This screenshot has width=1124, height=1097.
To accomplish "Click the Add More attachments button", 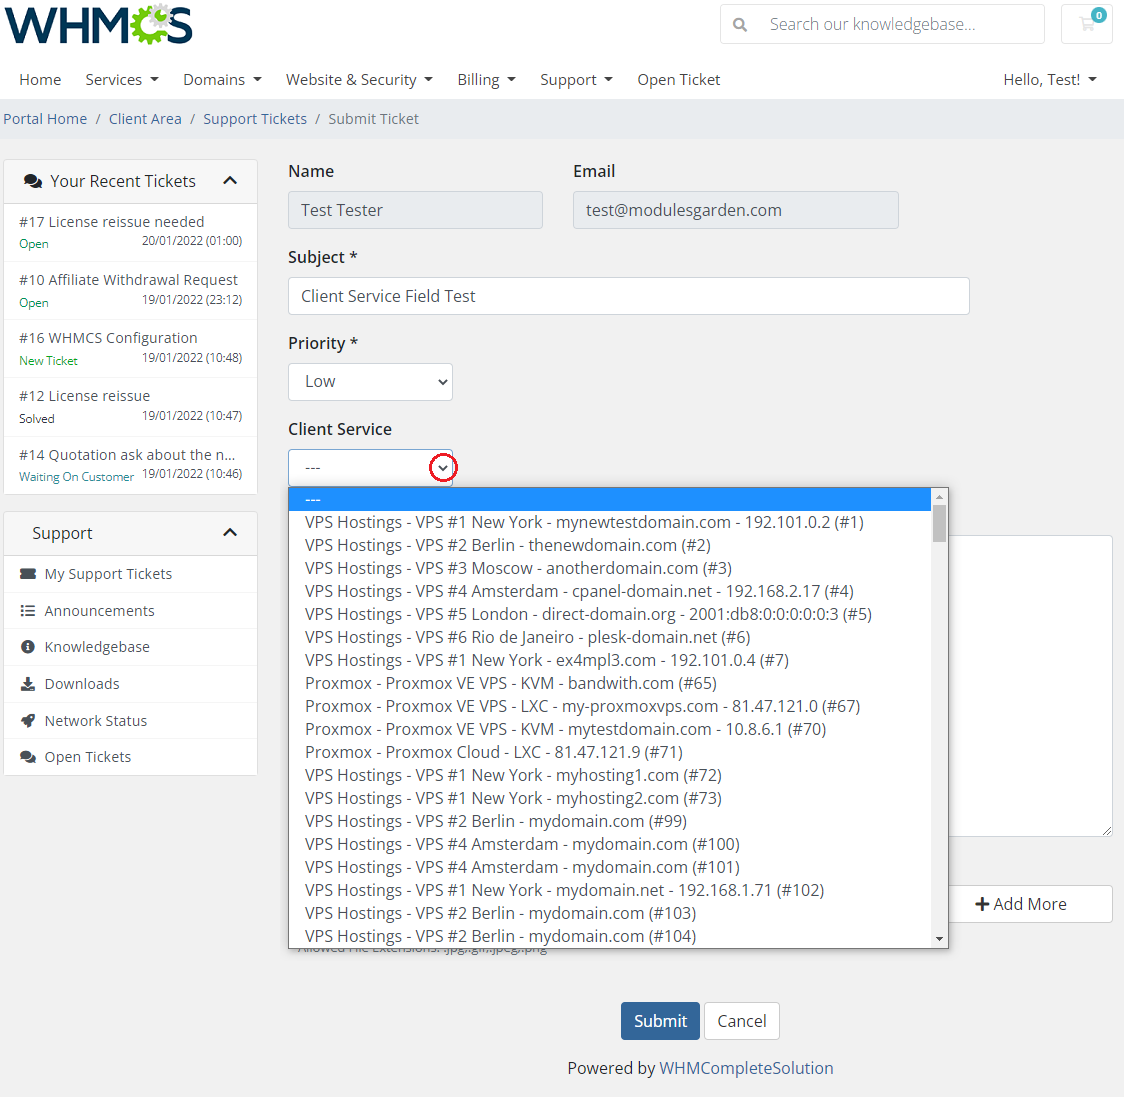I will tap(1030, 904).
